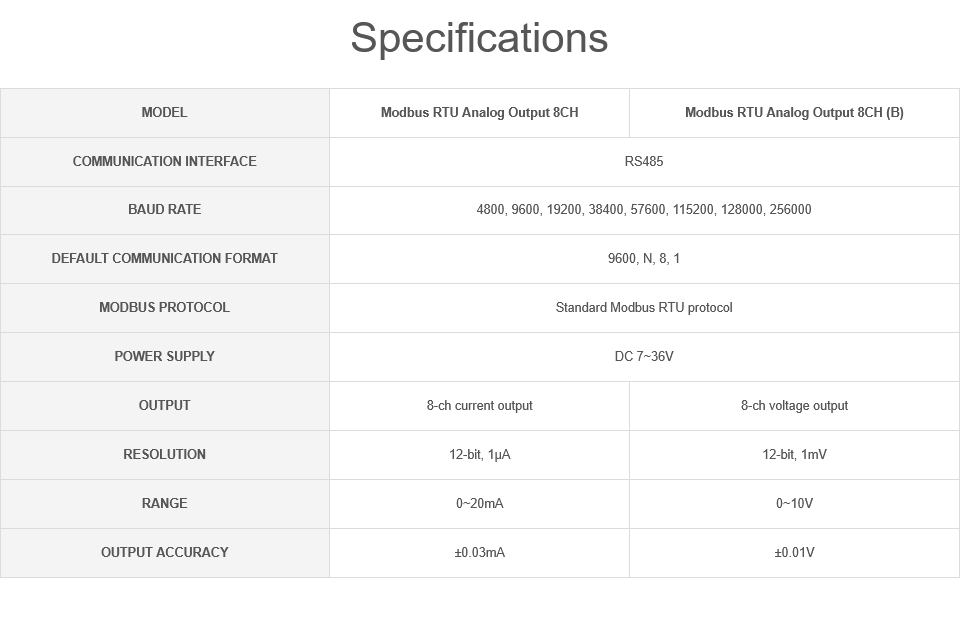Select the COMMUNICATION INTERFACE label
This screenshot has width=960, height=628.
point(164,161)
